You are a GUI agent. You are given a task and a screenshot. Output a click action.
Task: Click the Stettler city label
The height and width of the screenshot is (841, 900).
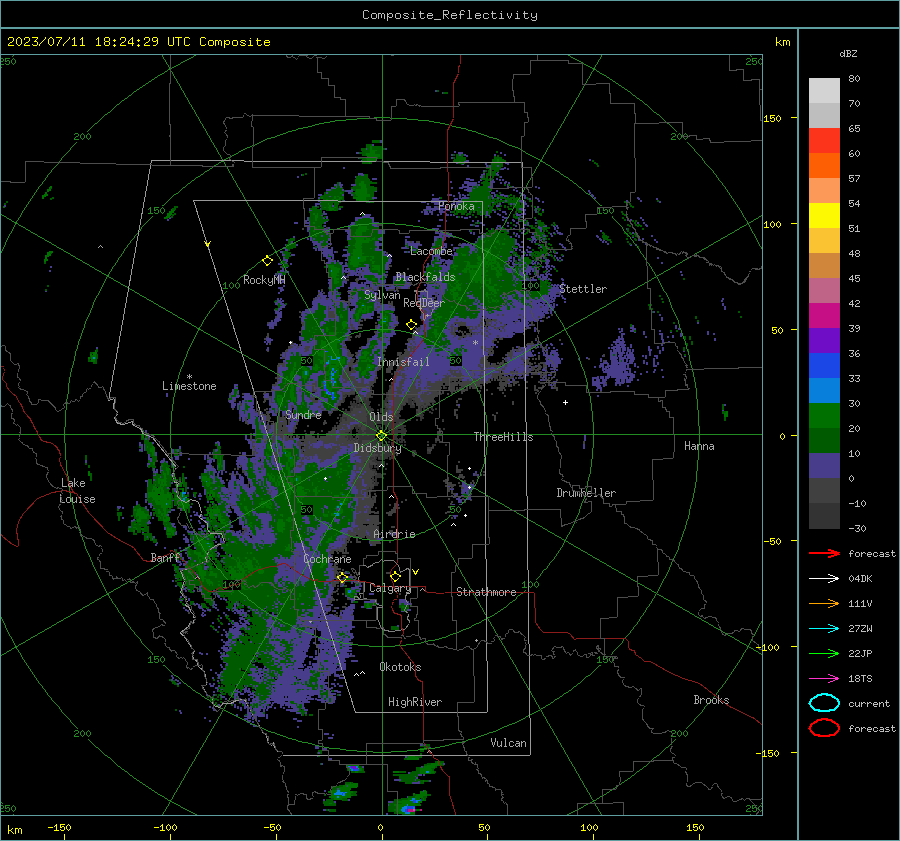pyautogui.click(x=583, y=289)
